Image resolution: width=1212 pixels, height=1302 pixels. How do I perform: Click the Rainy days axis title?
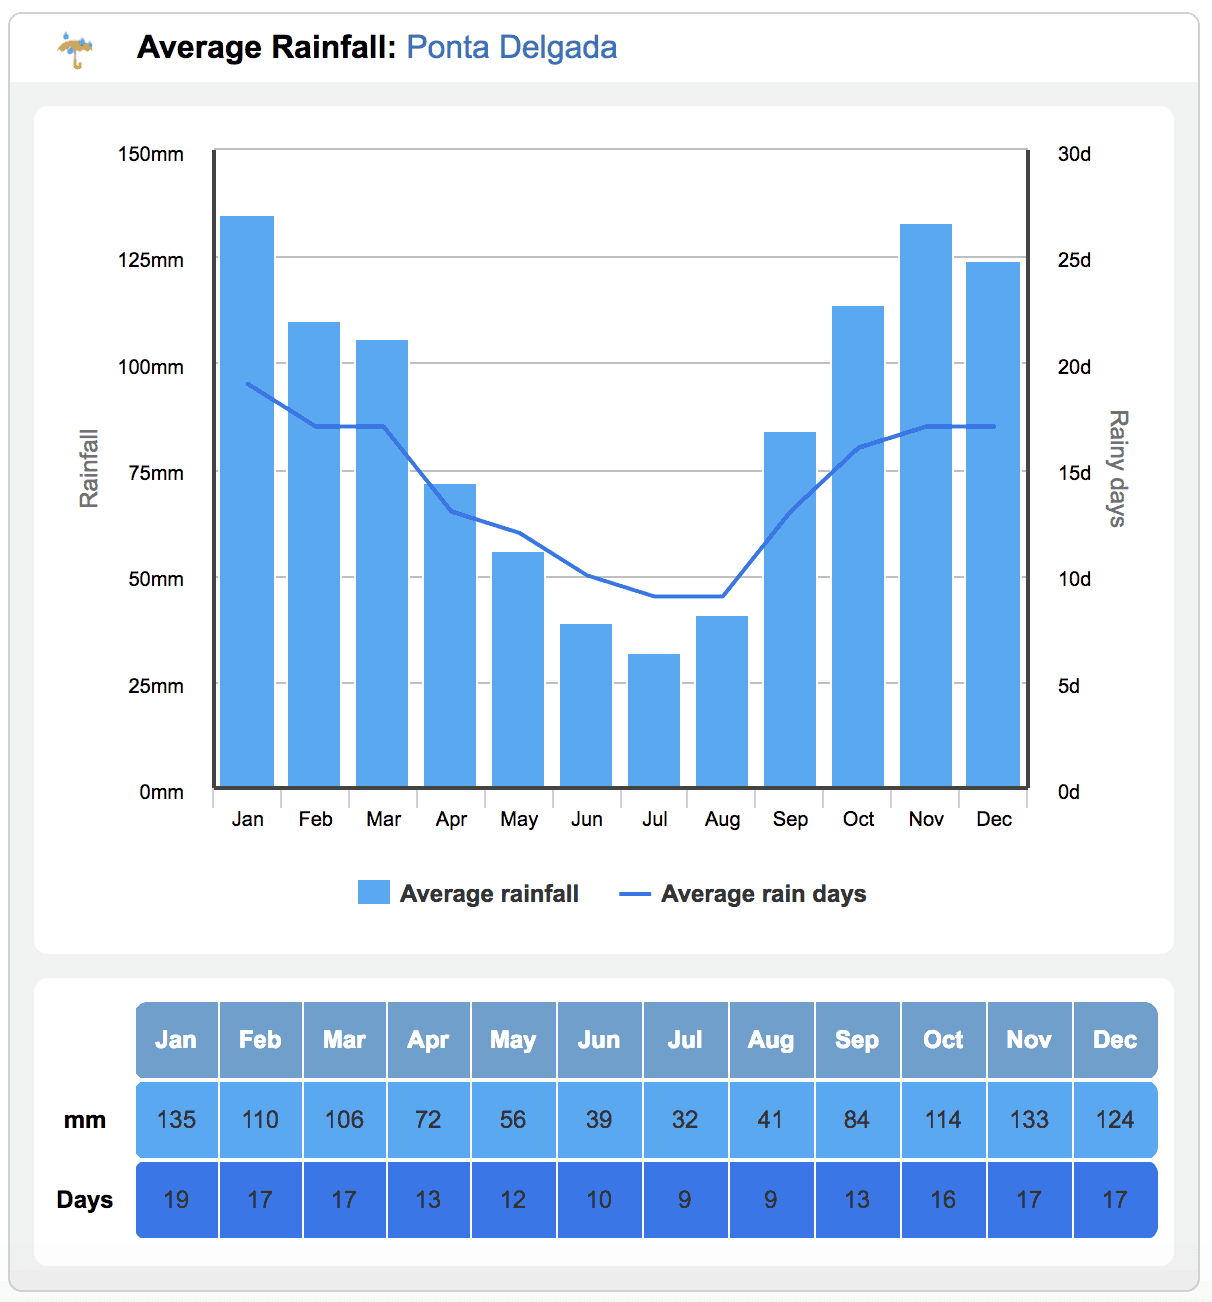coord(1118,468)
